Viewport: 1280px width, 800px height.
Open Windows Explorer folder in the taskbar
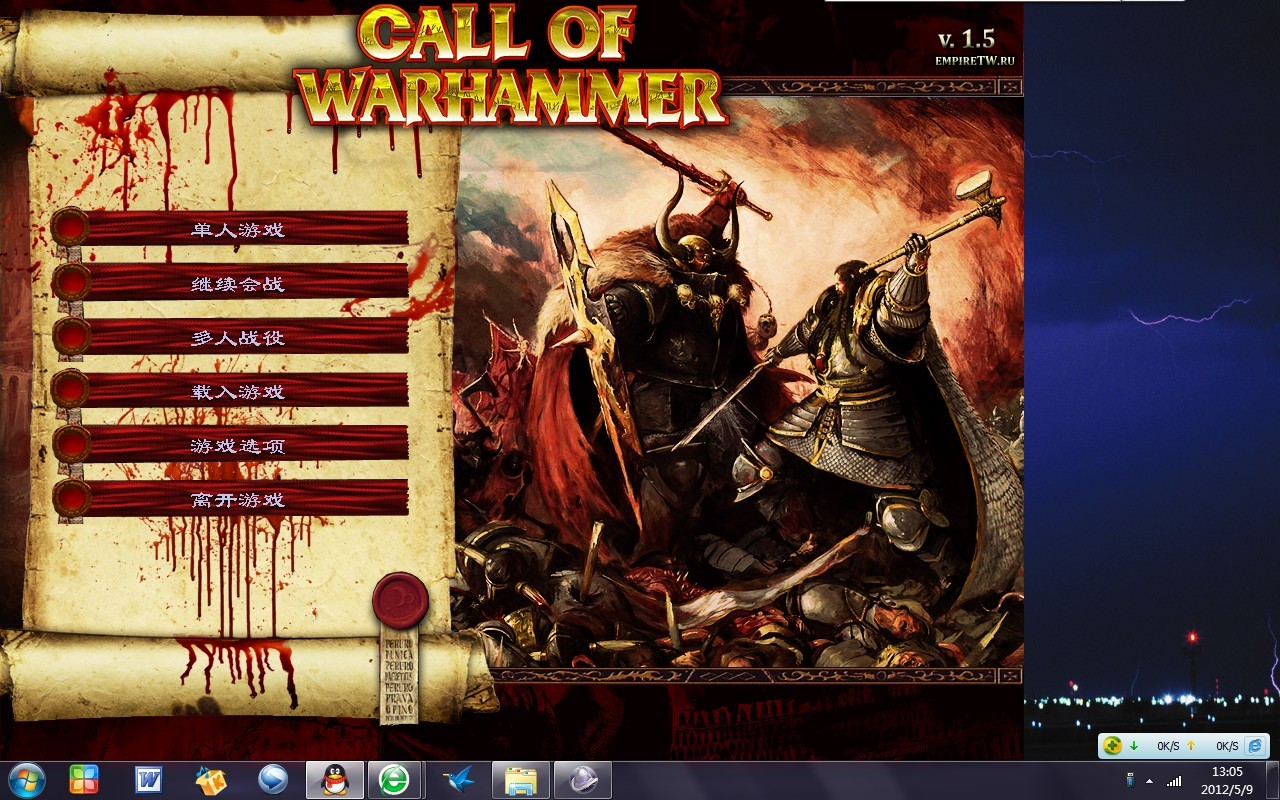(521, 780)
